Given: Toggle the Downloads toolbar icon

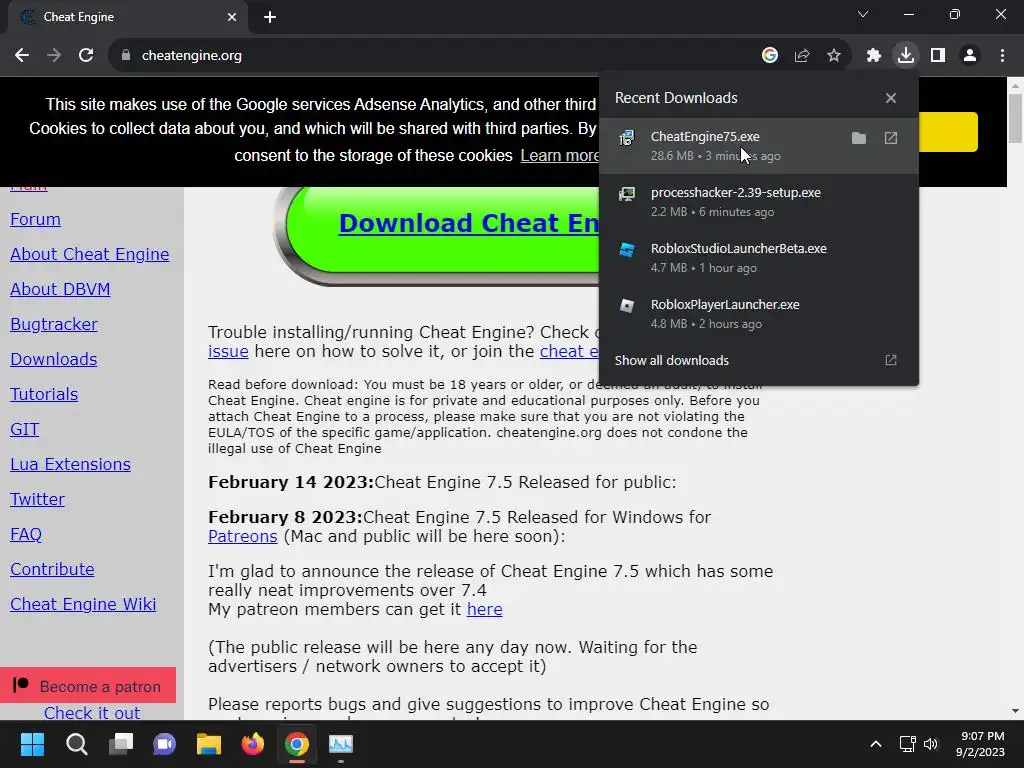Looking at the screenshot, I should [x=906, y=56].
